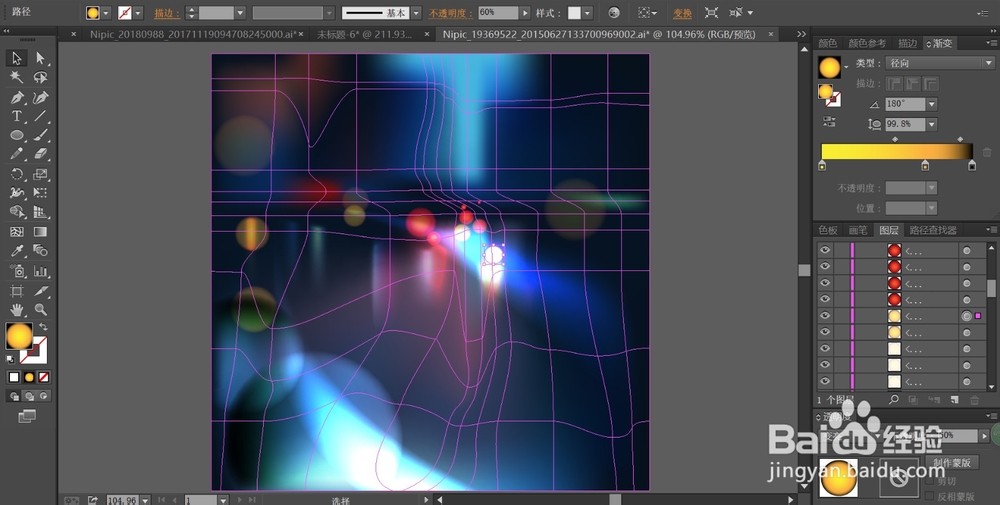Image resolution: width=1000 pixels, height=505 pixels.
Task: Select the Direct Selection tool
Action: click(40, 58)
